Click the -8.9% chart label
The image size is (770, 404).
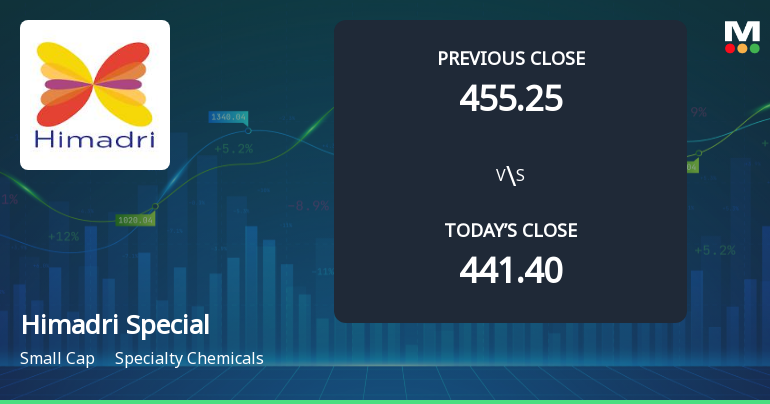pos(308,206)
